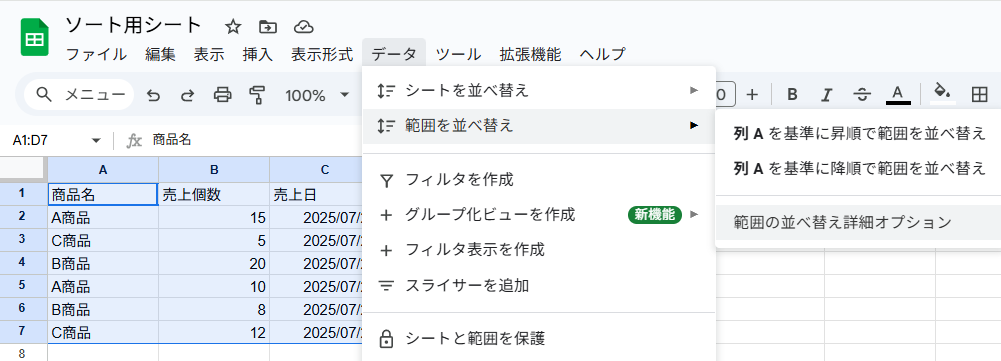Open the fill color paint bucket

click(941, 94)
